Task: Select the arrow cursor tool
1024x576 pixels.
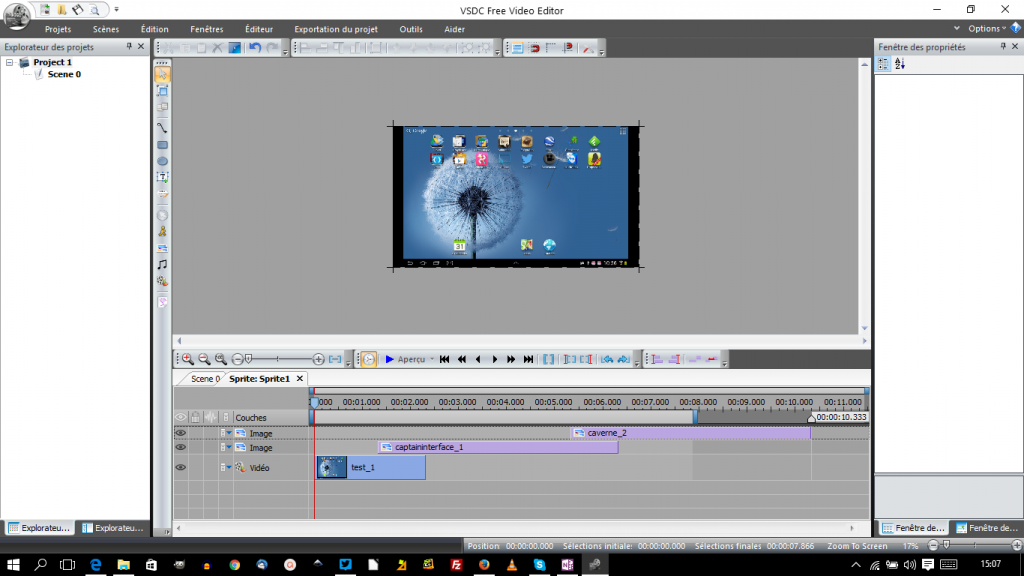Action: tap(162, 74)
